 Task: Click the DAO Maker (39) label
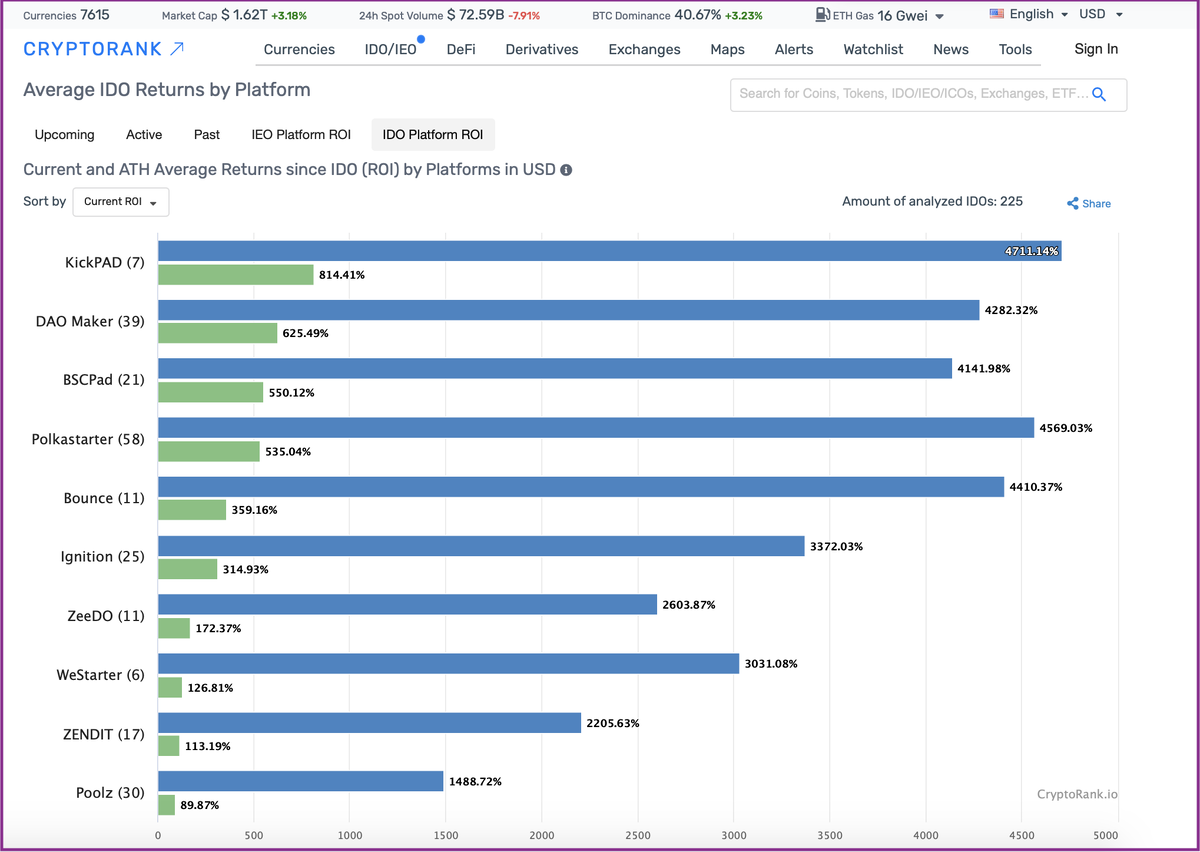(90, 322)
